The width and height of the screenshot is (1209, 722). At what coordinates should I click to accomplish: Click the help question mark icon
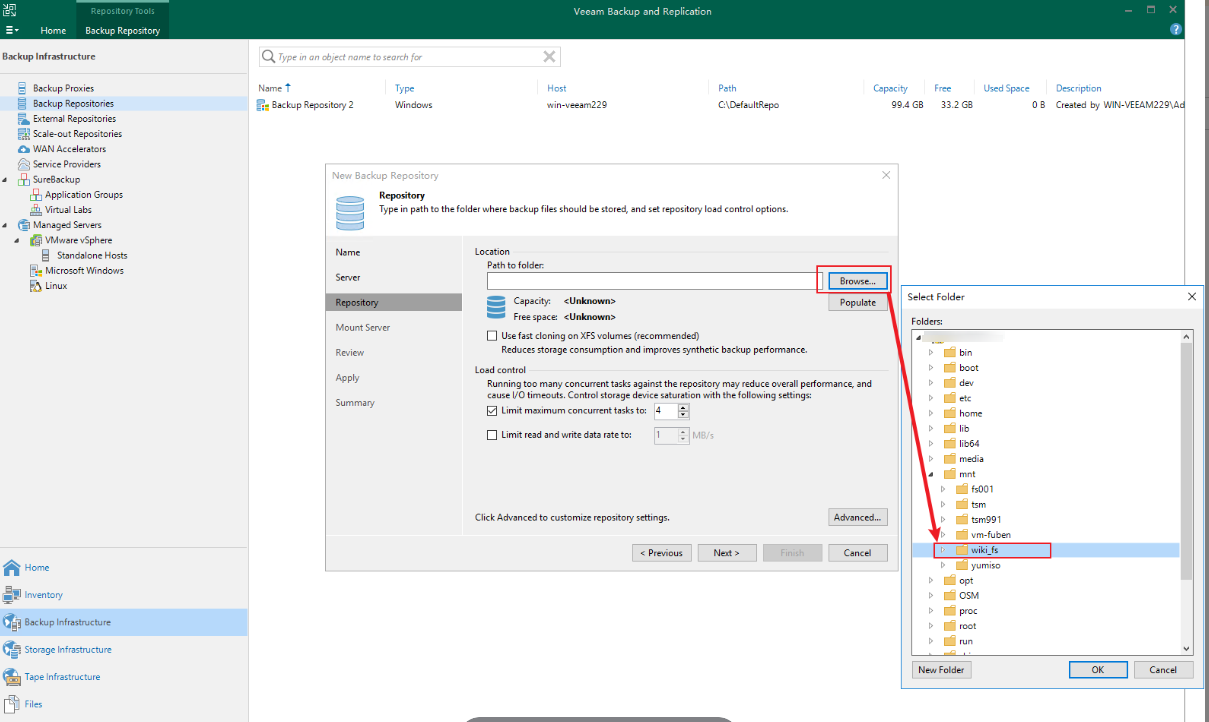coord(1176,30)
